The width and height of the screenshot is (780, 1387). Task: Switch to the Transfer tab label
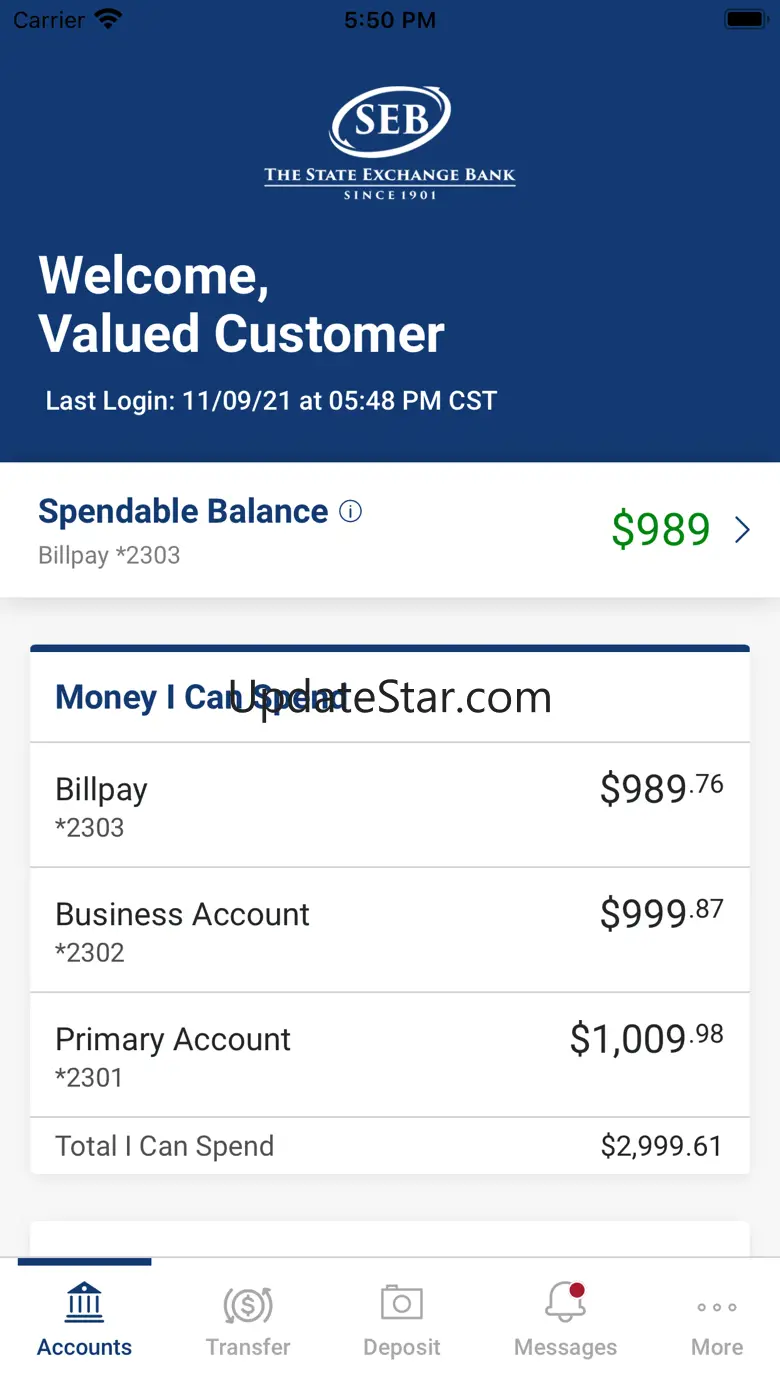click(x=248, y=1347)
